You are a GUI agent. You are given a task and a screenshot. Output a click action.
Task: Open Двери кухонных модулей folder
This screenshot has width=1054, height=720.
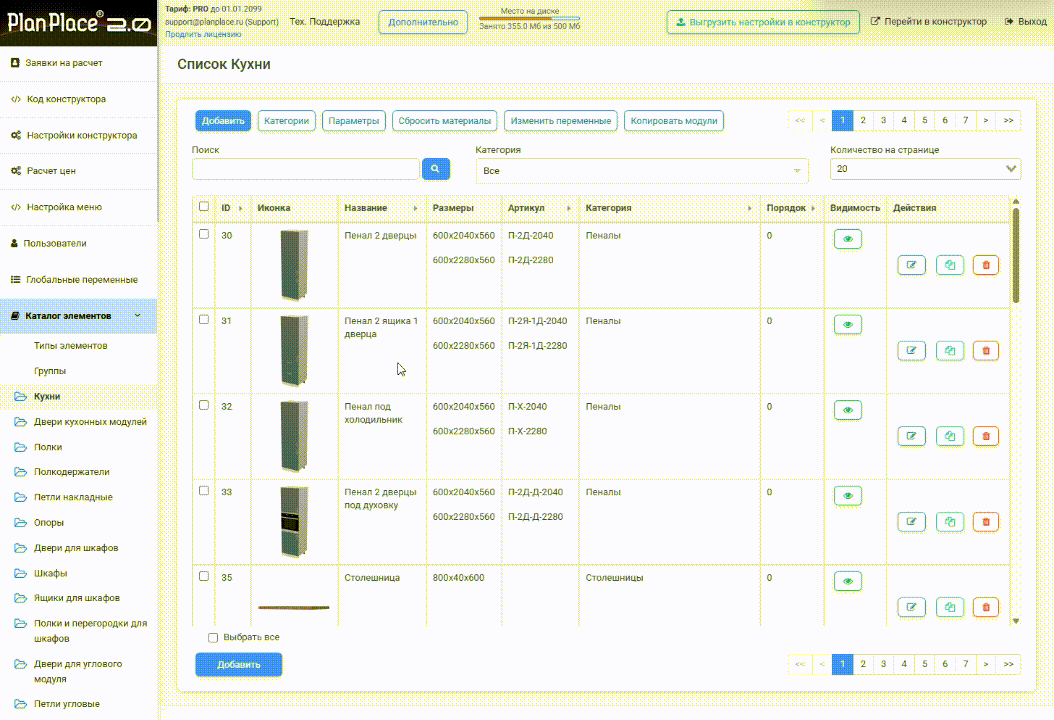click(x=79, y=422)
